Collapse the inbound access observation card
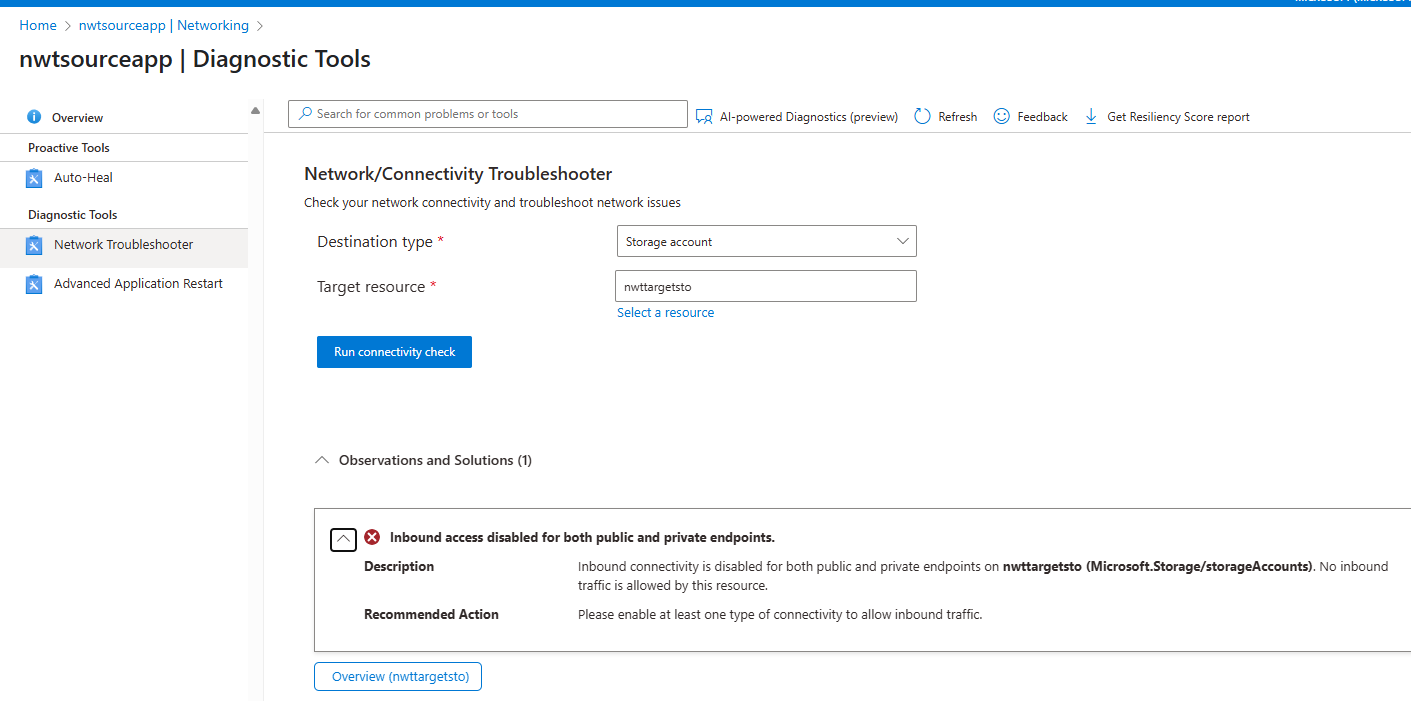Image resolution: width=1411 pixels, height=701 pixels. pos(343,539)
